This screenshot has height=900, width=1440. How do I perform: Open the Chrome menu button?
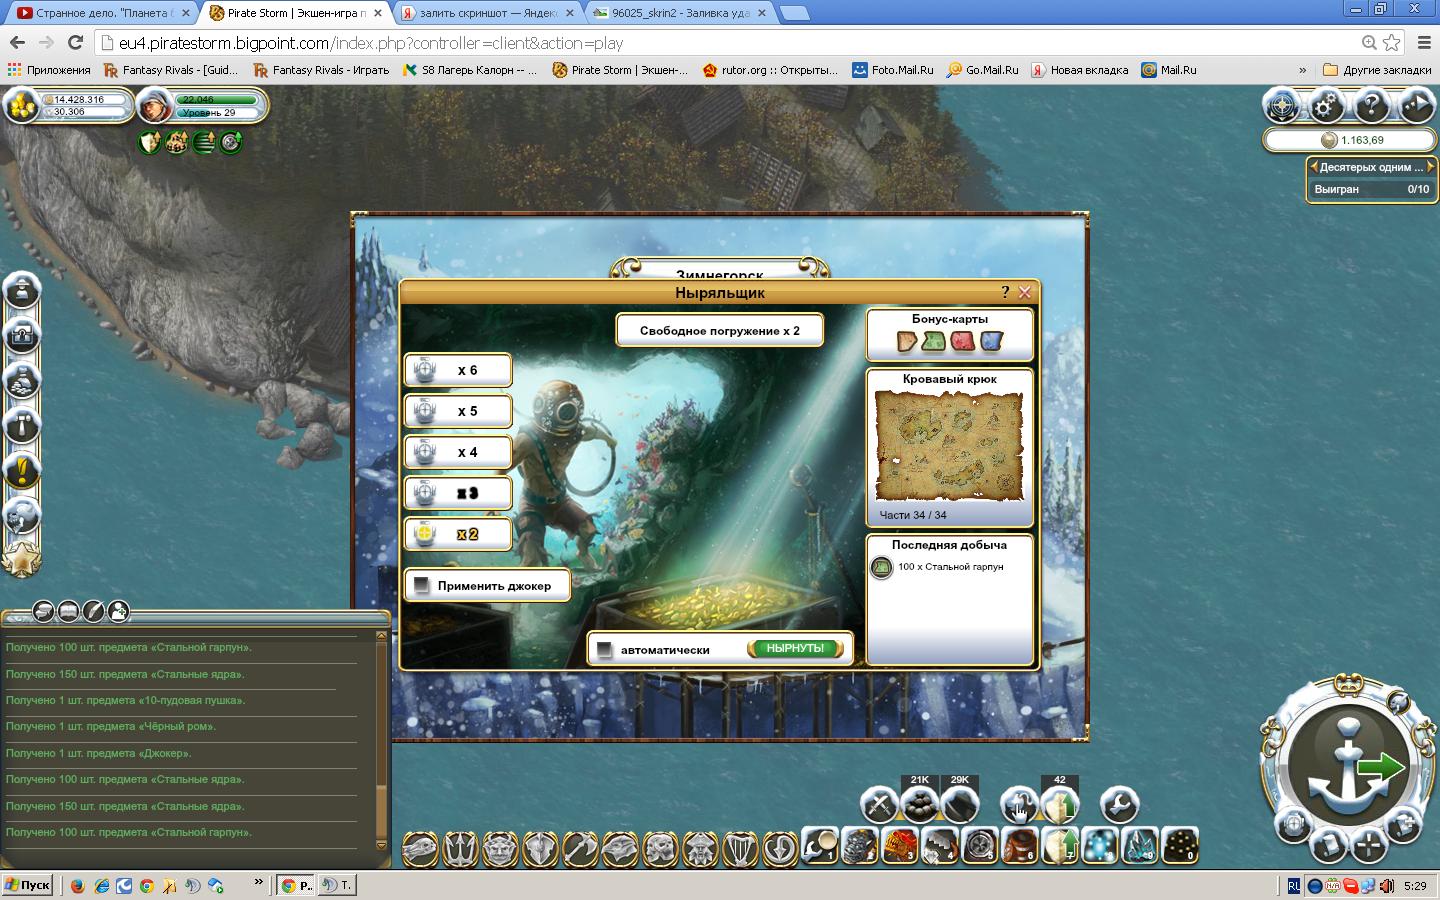[x=1424, y=42]
